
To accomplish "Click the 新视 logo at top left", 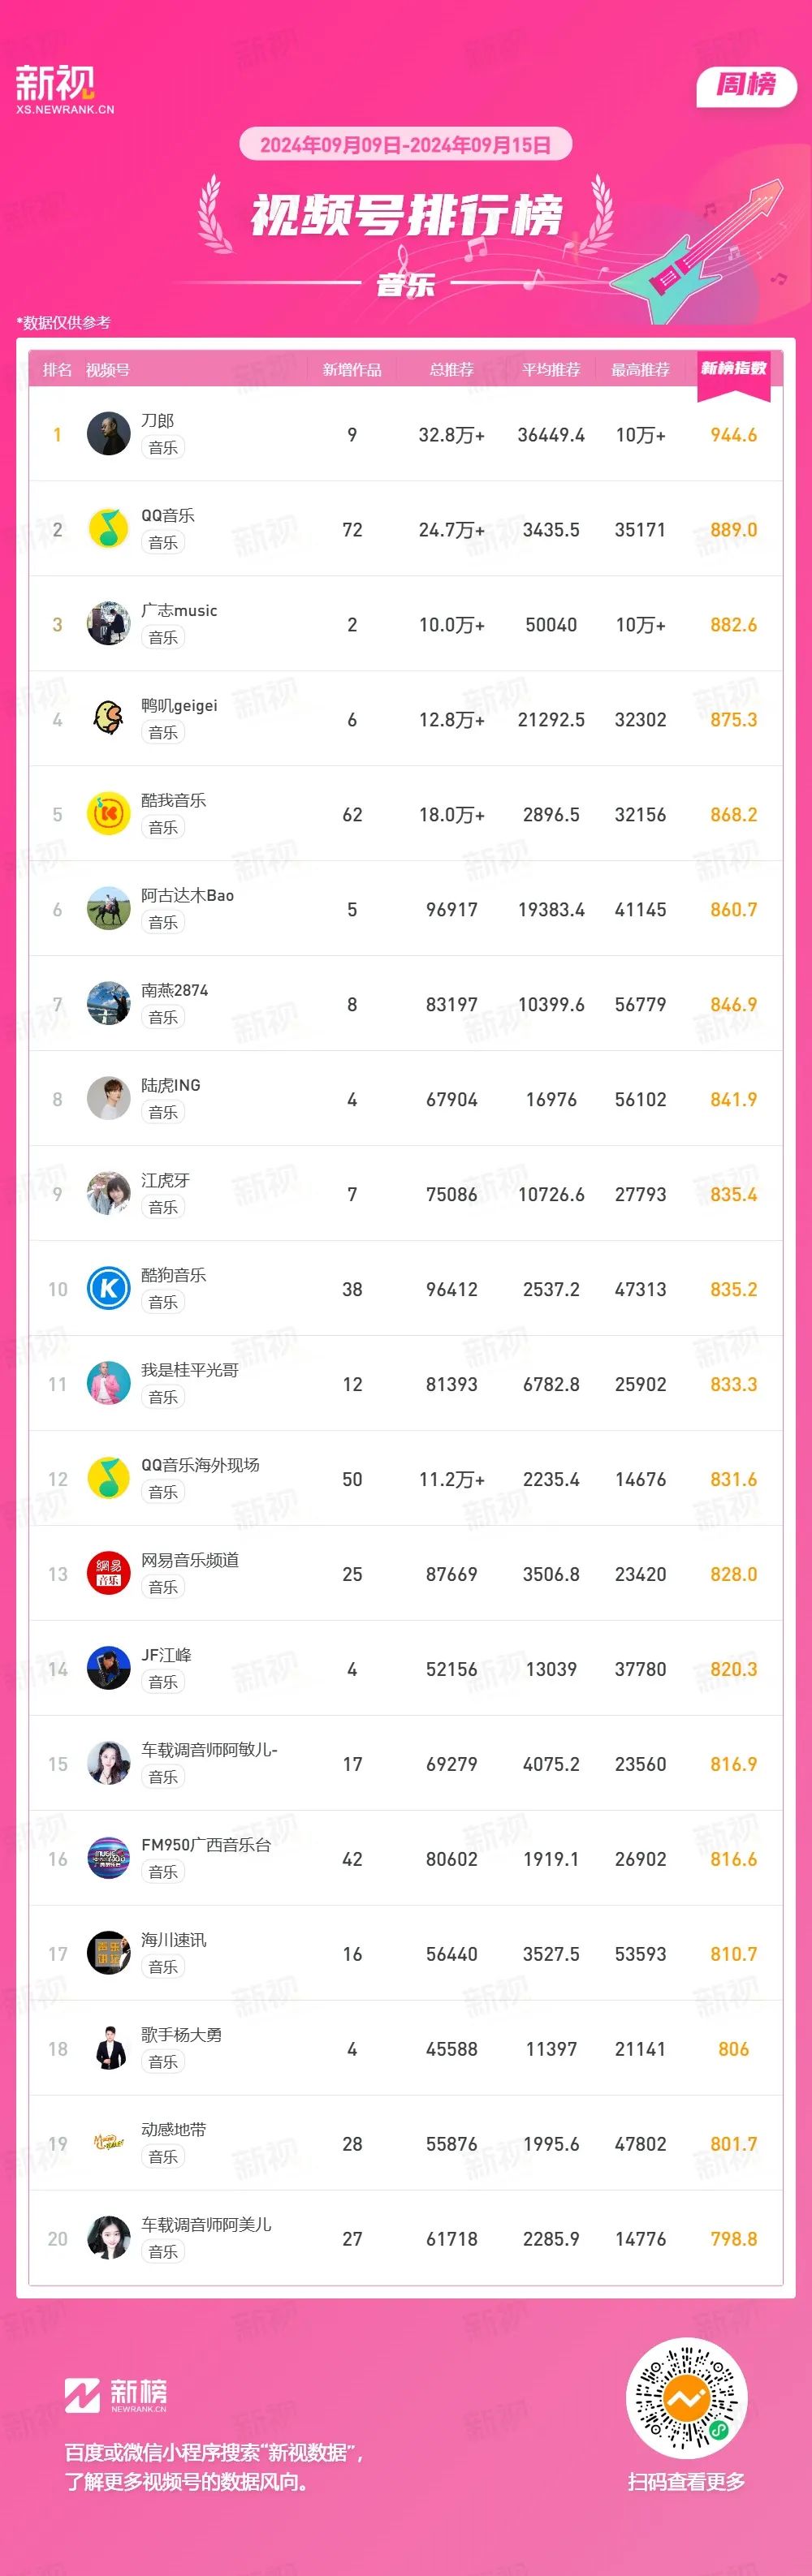I will (x=65, y=89).
